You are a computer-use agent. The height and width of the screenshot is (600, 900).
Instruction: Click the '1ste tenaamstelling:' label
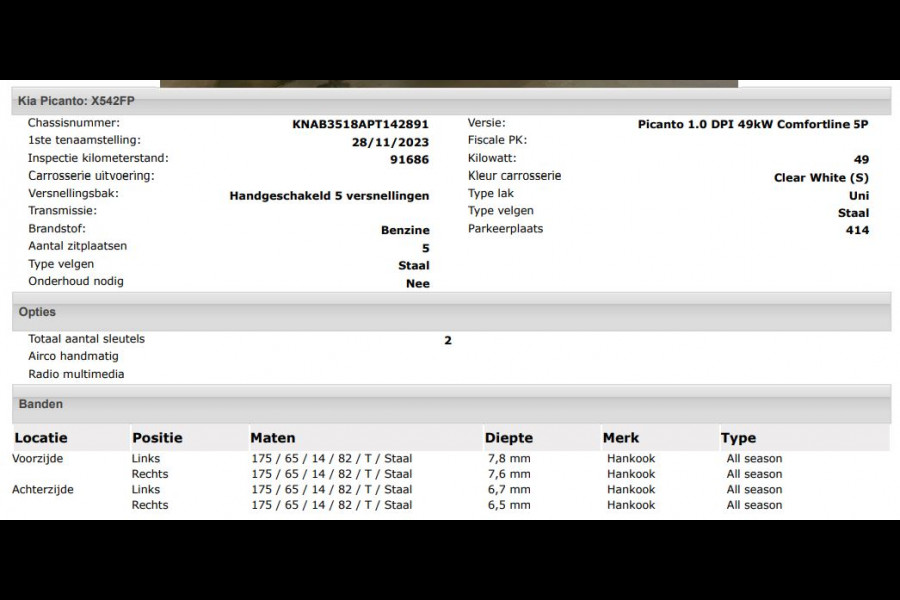84,140
